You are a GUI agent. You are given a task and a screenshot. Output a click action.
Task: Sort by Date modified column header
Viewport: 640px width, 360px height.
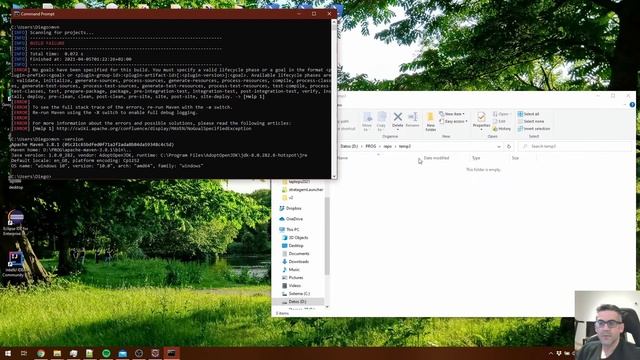[x=436, y=158]
